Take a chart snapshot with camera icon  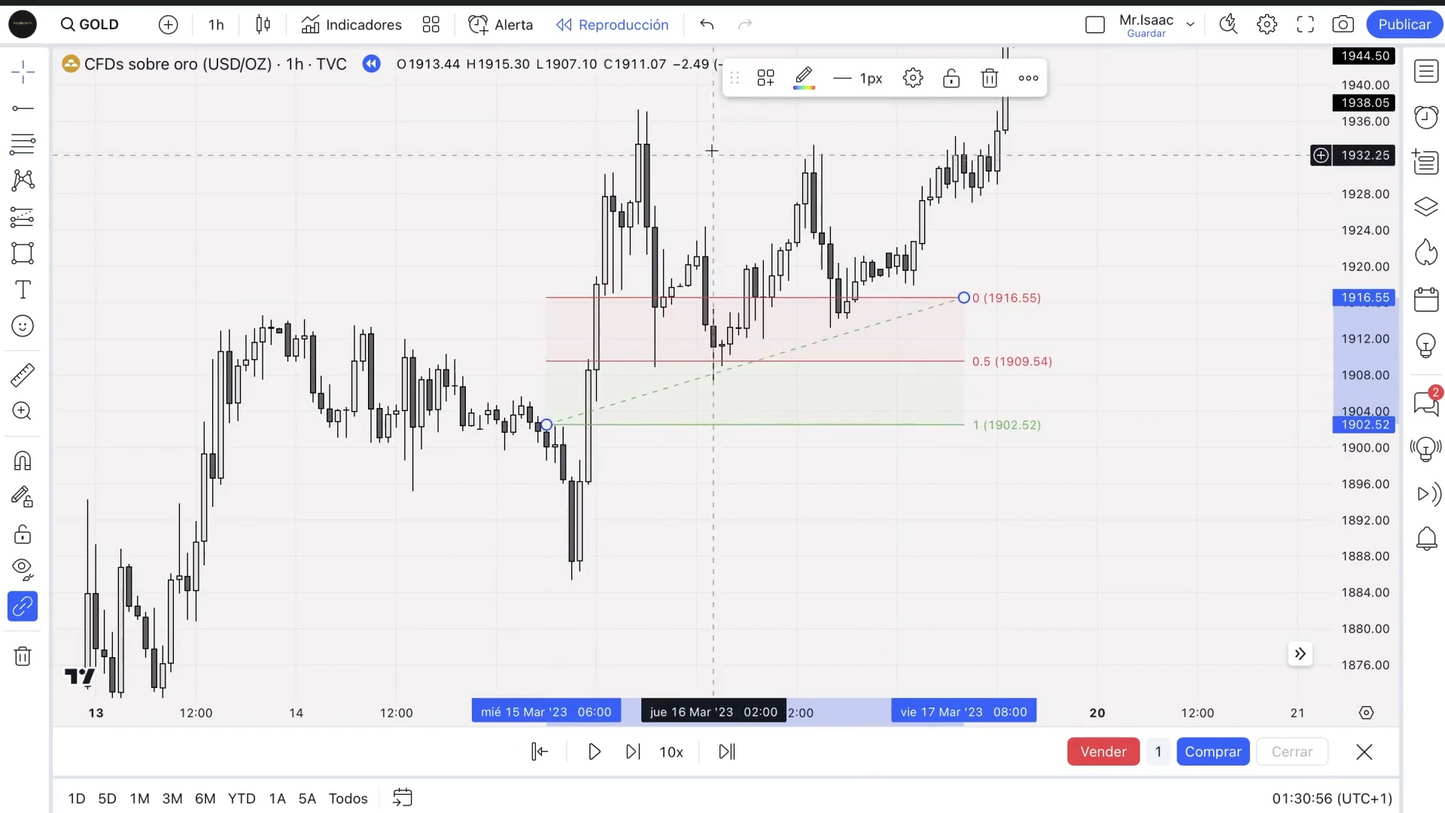pyautogui.click(x=1342, y=24)
